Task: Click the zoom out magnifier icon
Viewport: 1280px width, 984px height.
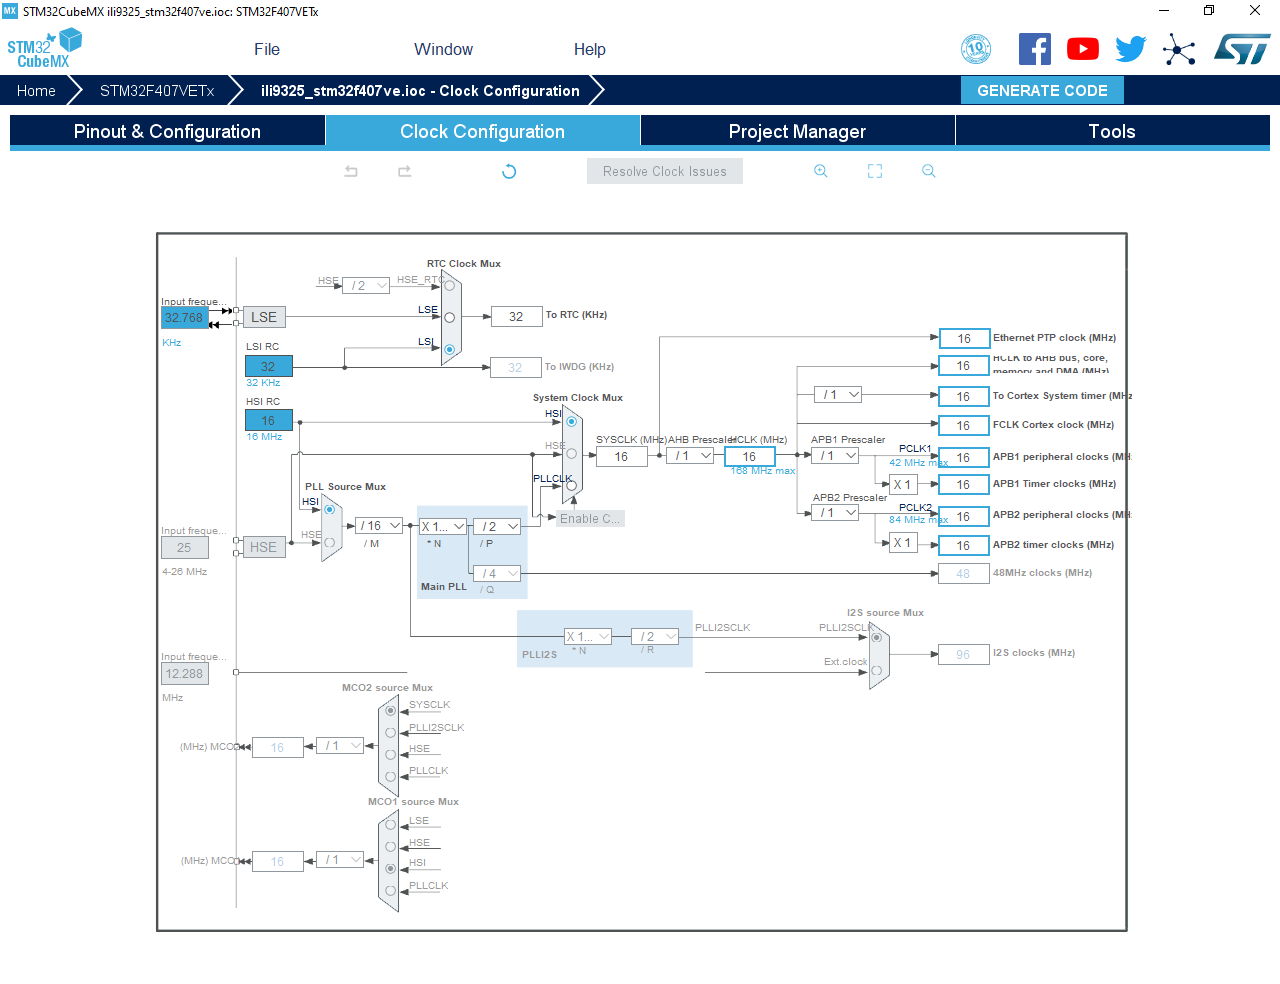Action: [x=929, y=171]
